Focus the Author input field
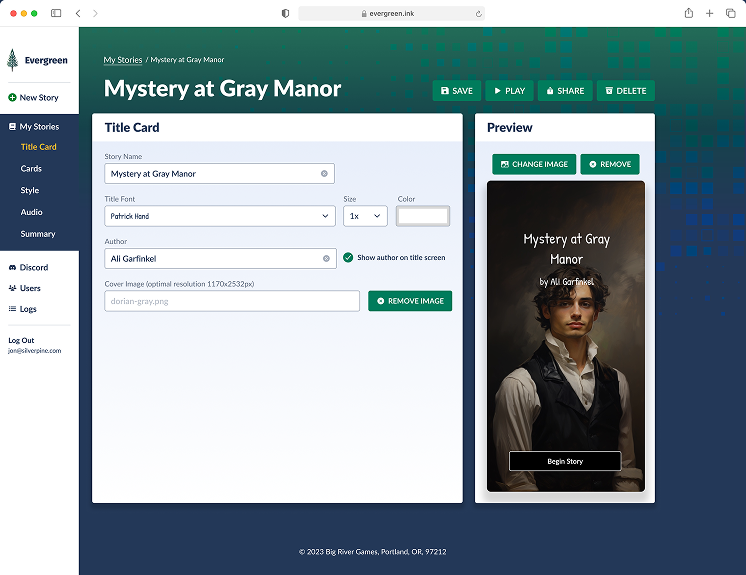 point(221,259)
